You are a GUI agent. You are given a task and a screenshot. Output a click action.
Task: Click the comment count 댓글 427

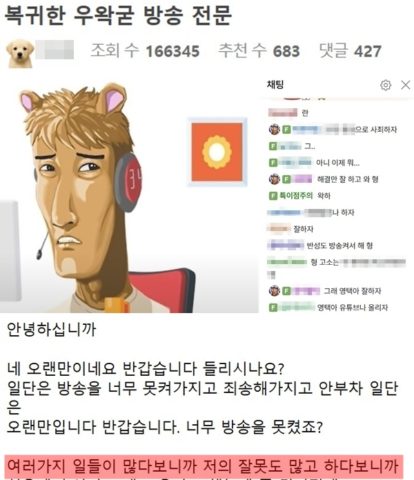(350, 51)
